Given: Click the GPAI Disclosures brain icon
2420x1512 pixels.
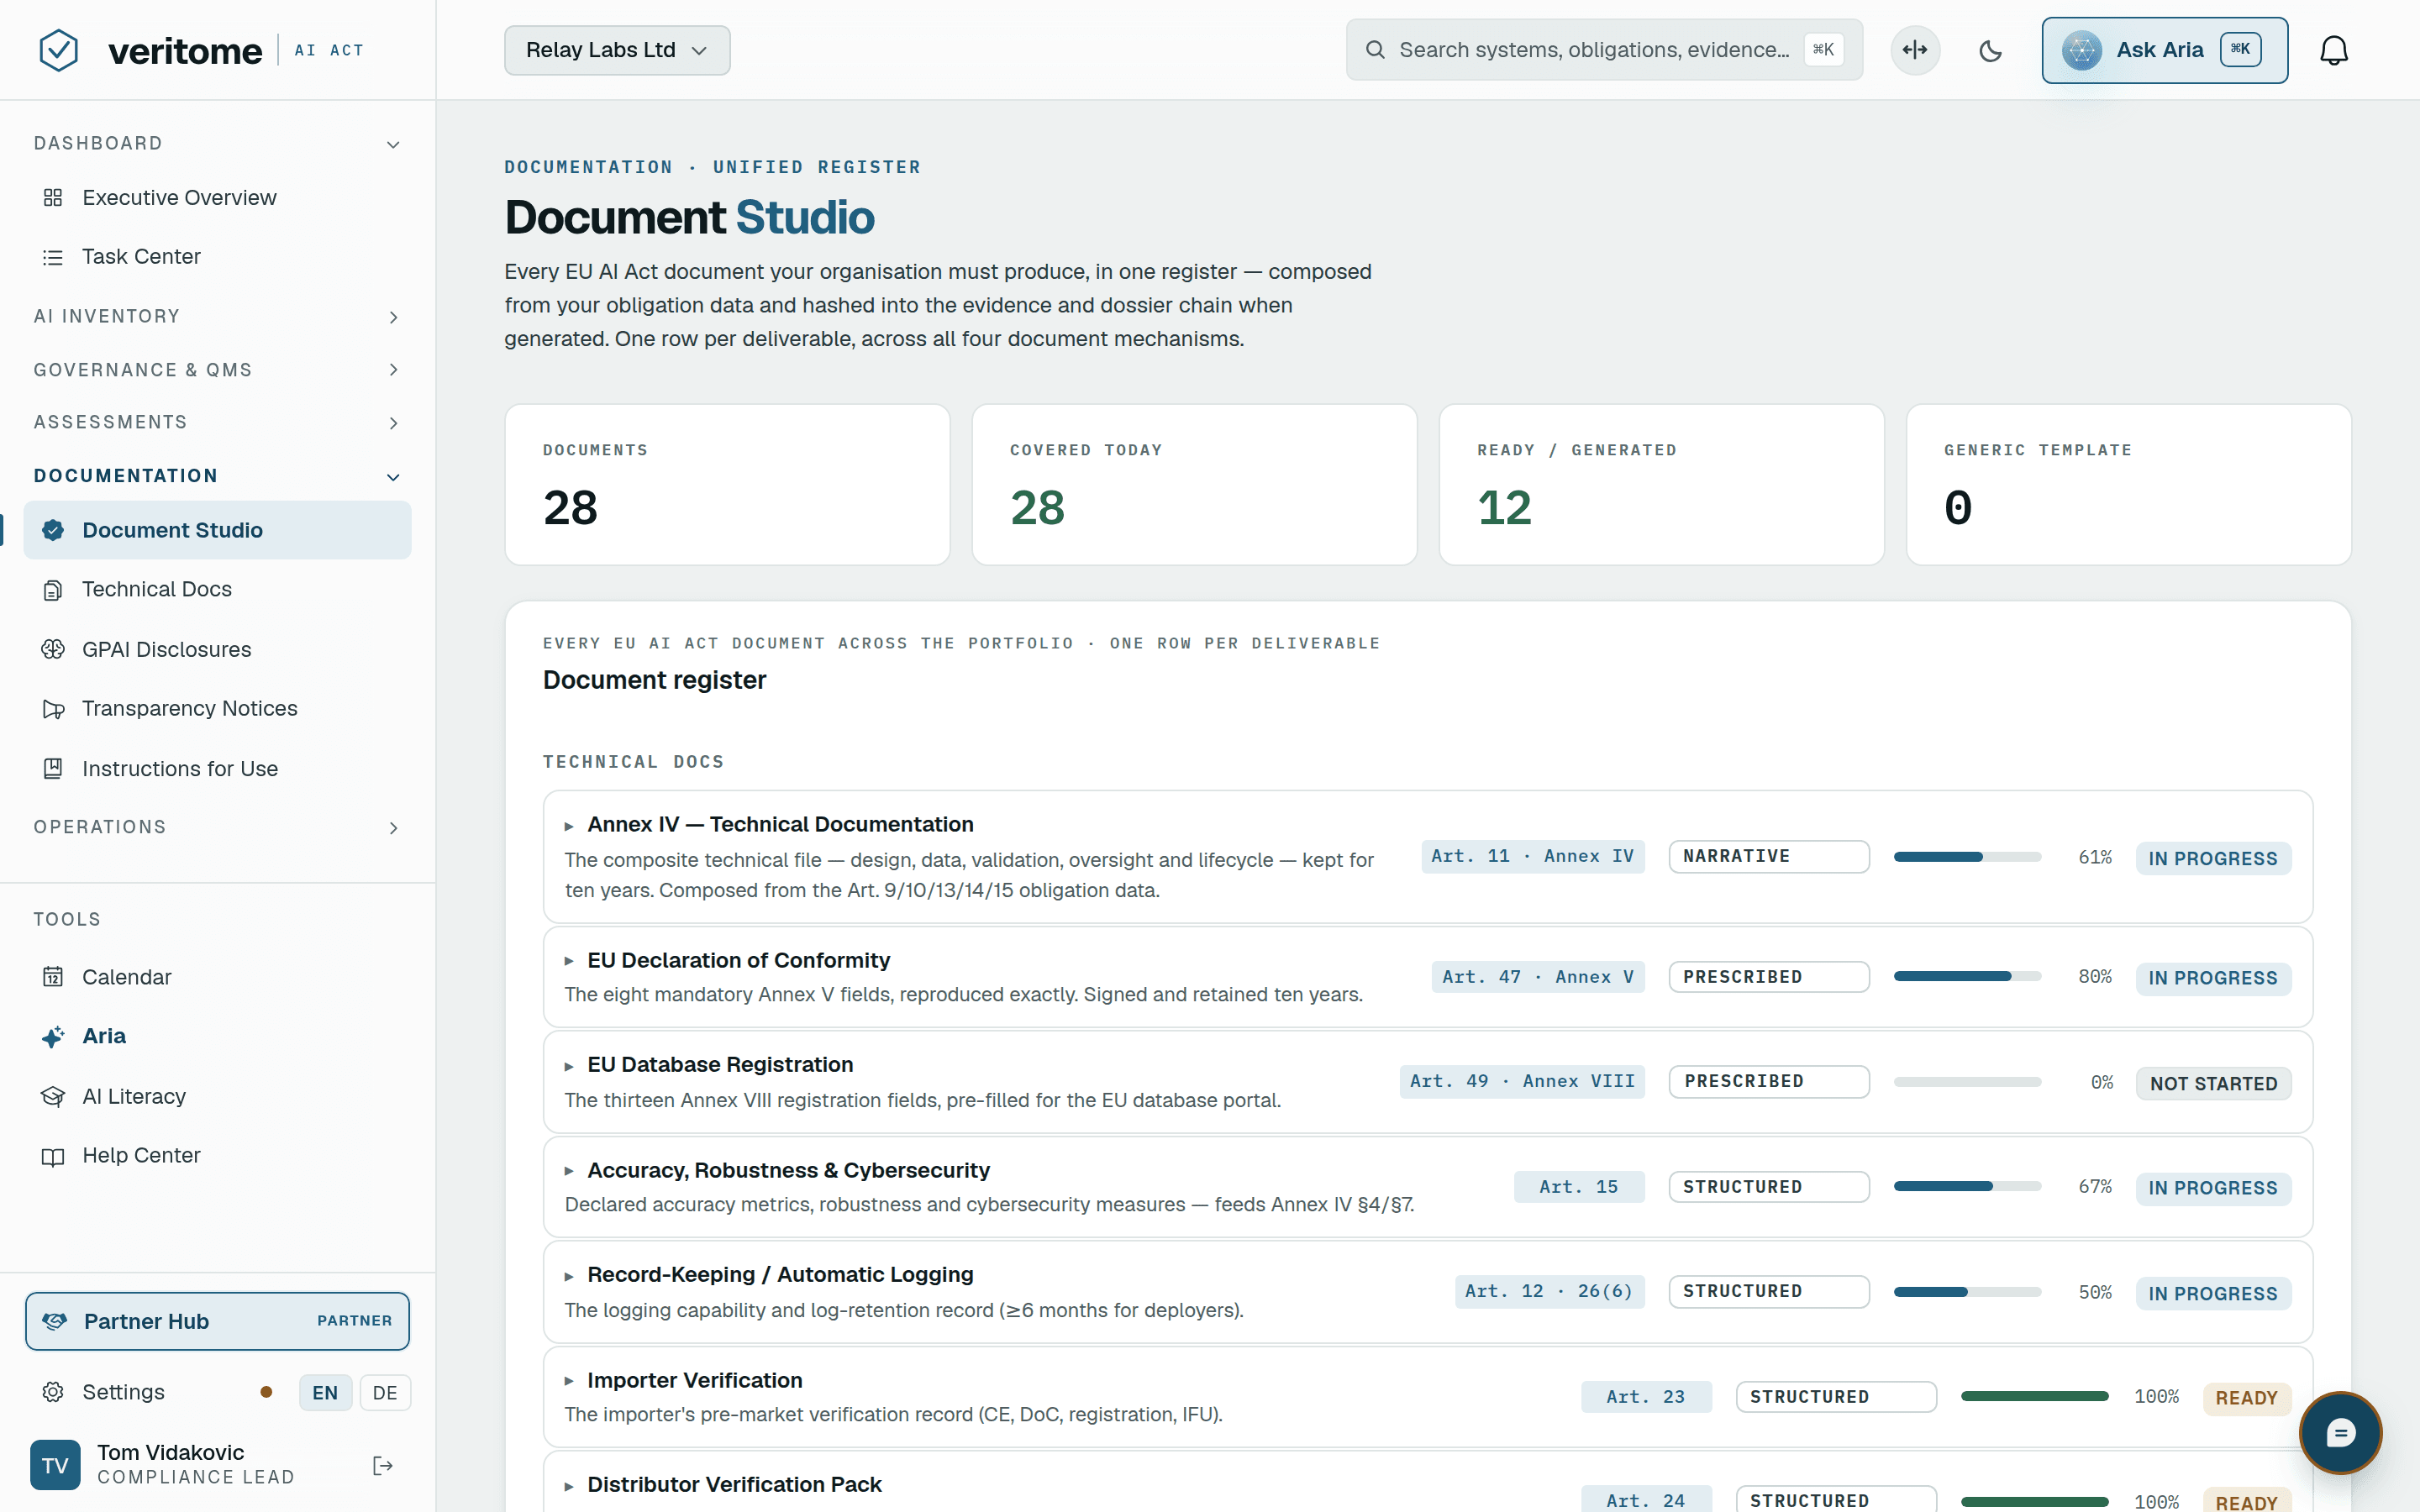Looking at the screenshot, I should tap(53, 650).
